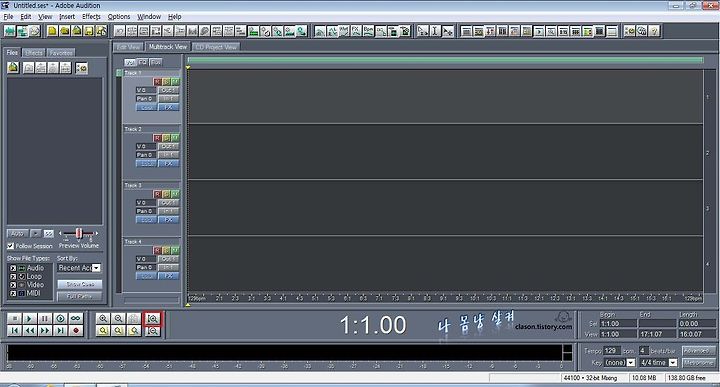The height and width of the screenshot is (387, 720).
Task: Jump to the end of the session
Action: [60, 331]
